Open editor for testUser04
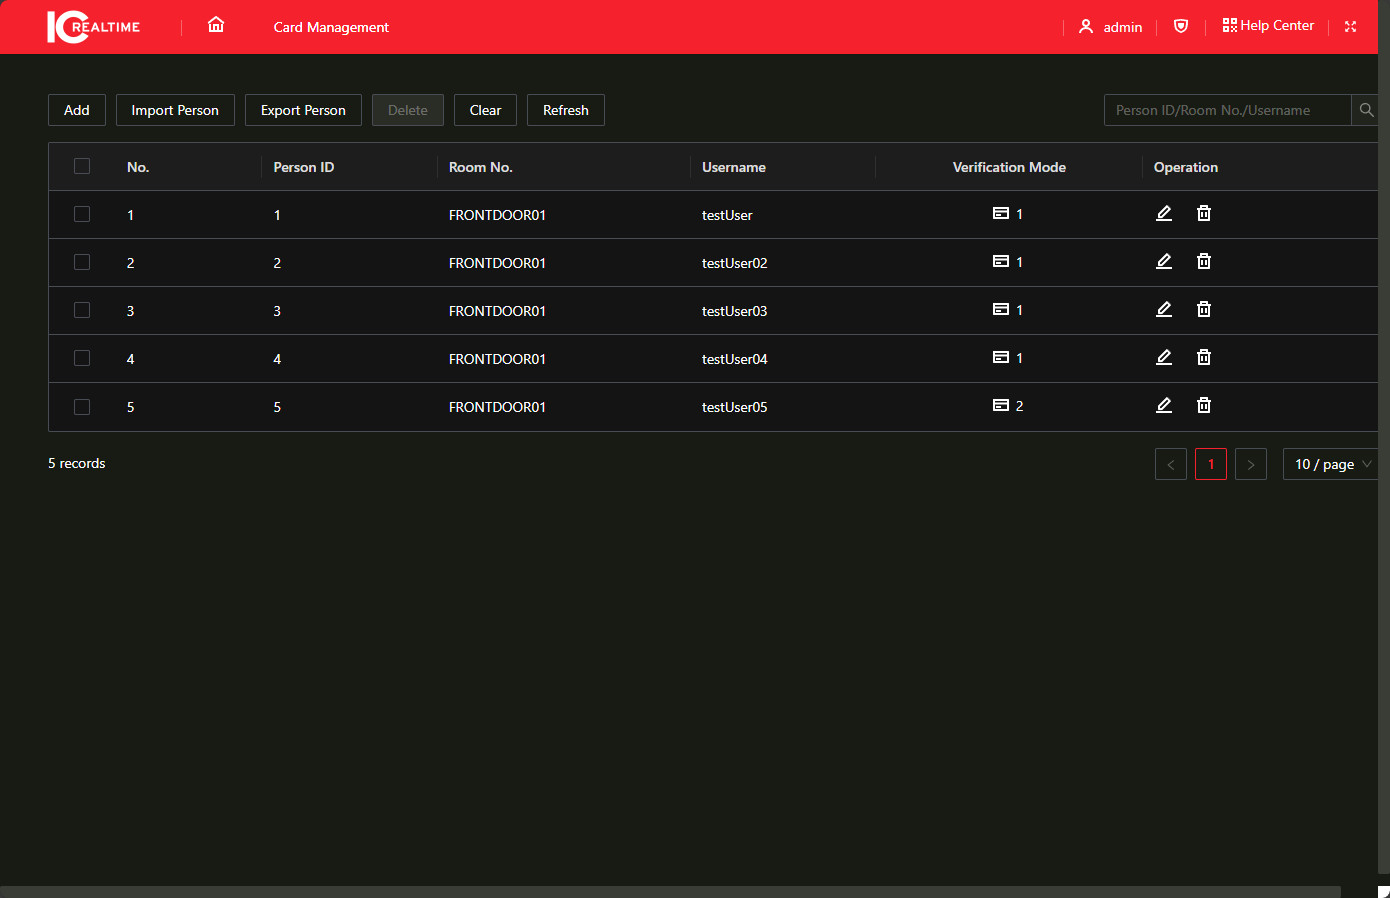Viewport: 1390px width, 898px height. pos(1164,357)
